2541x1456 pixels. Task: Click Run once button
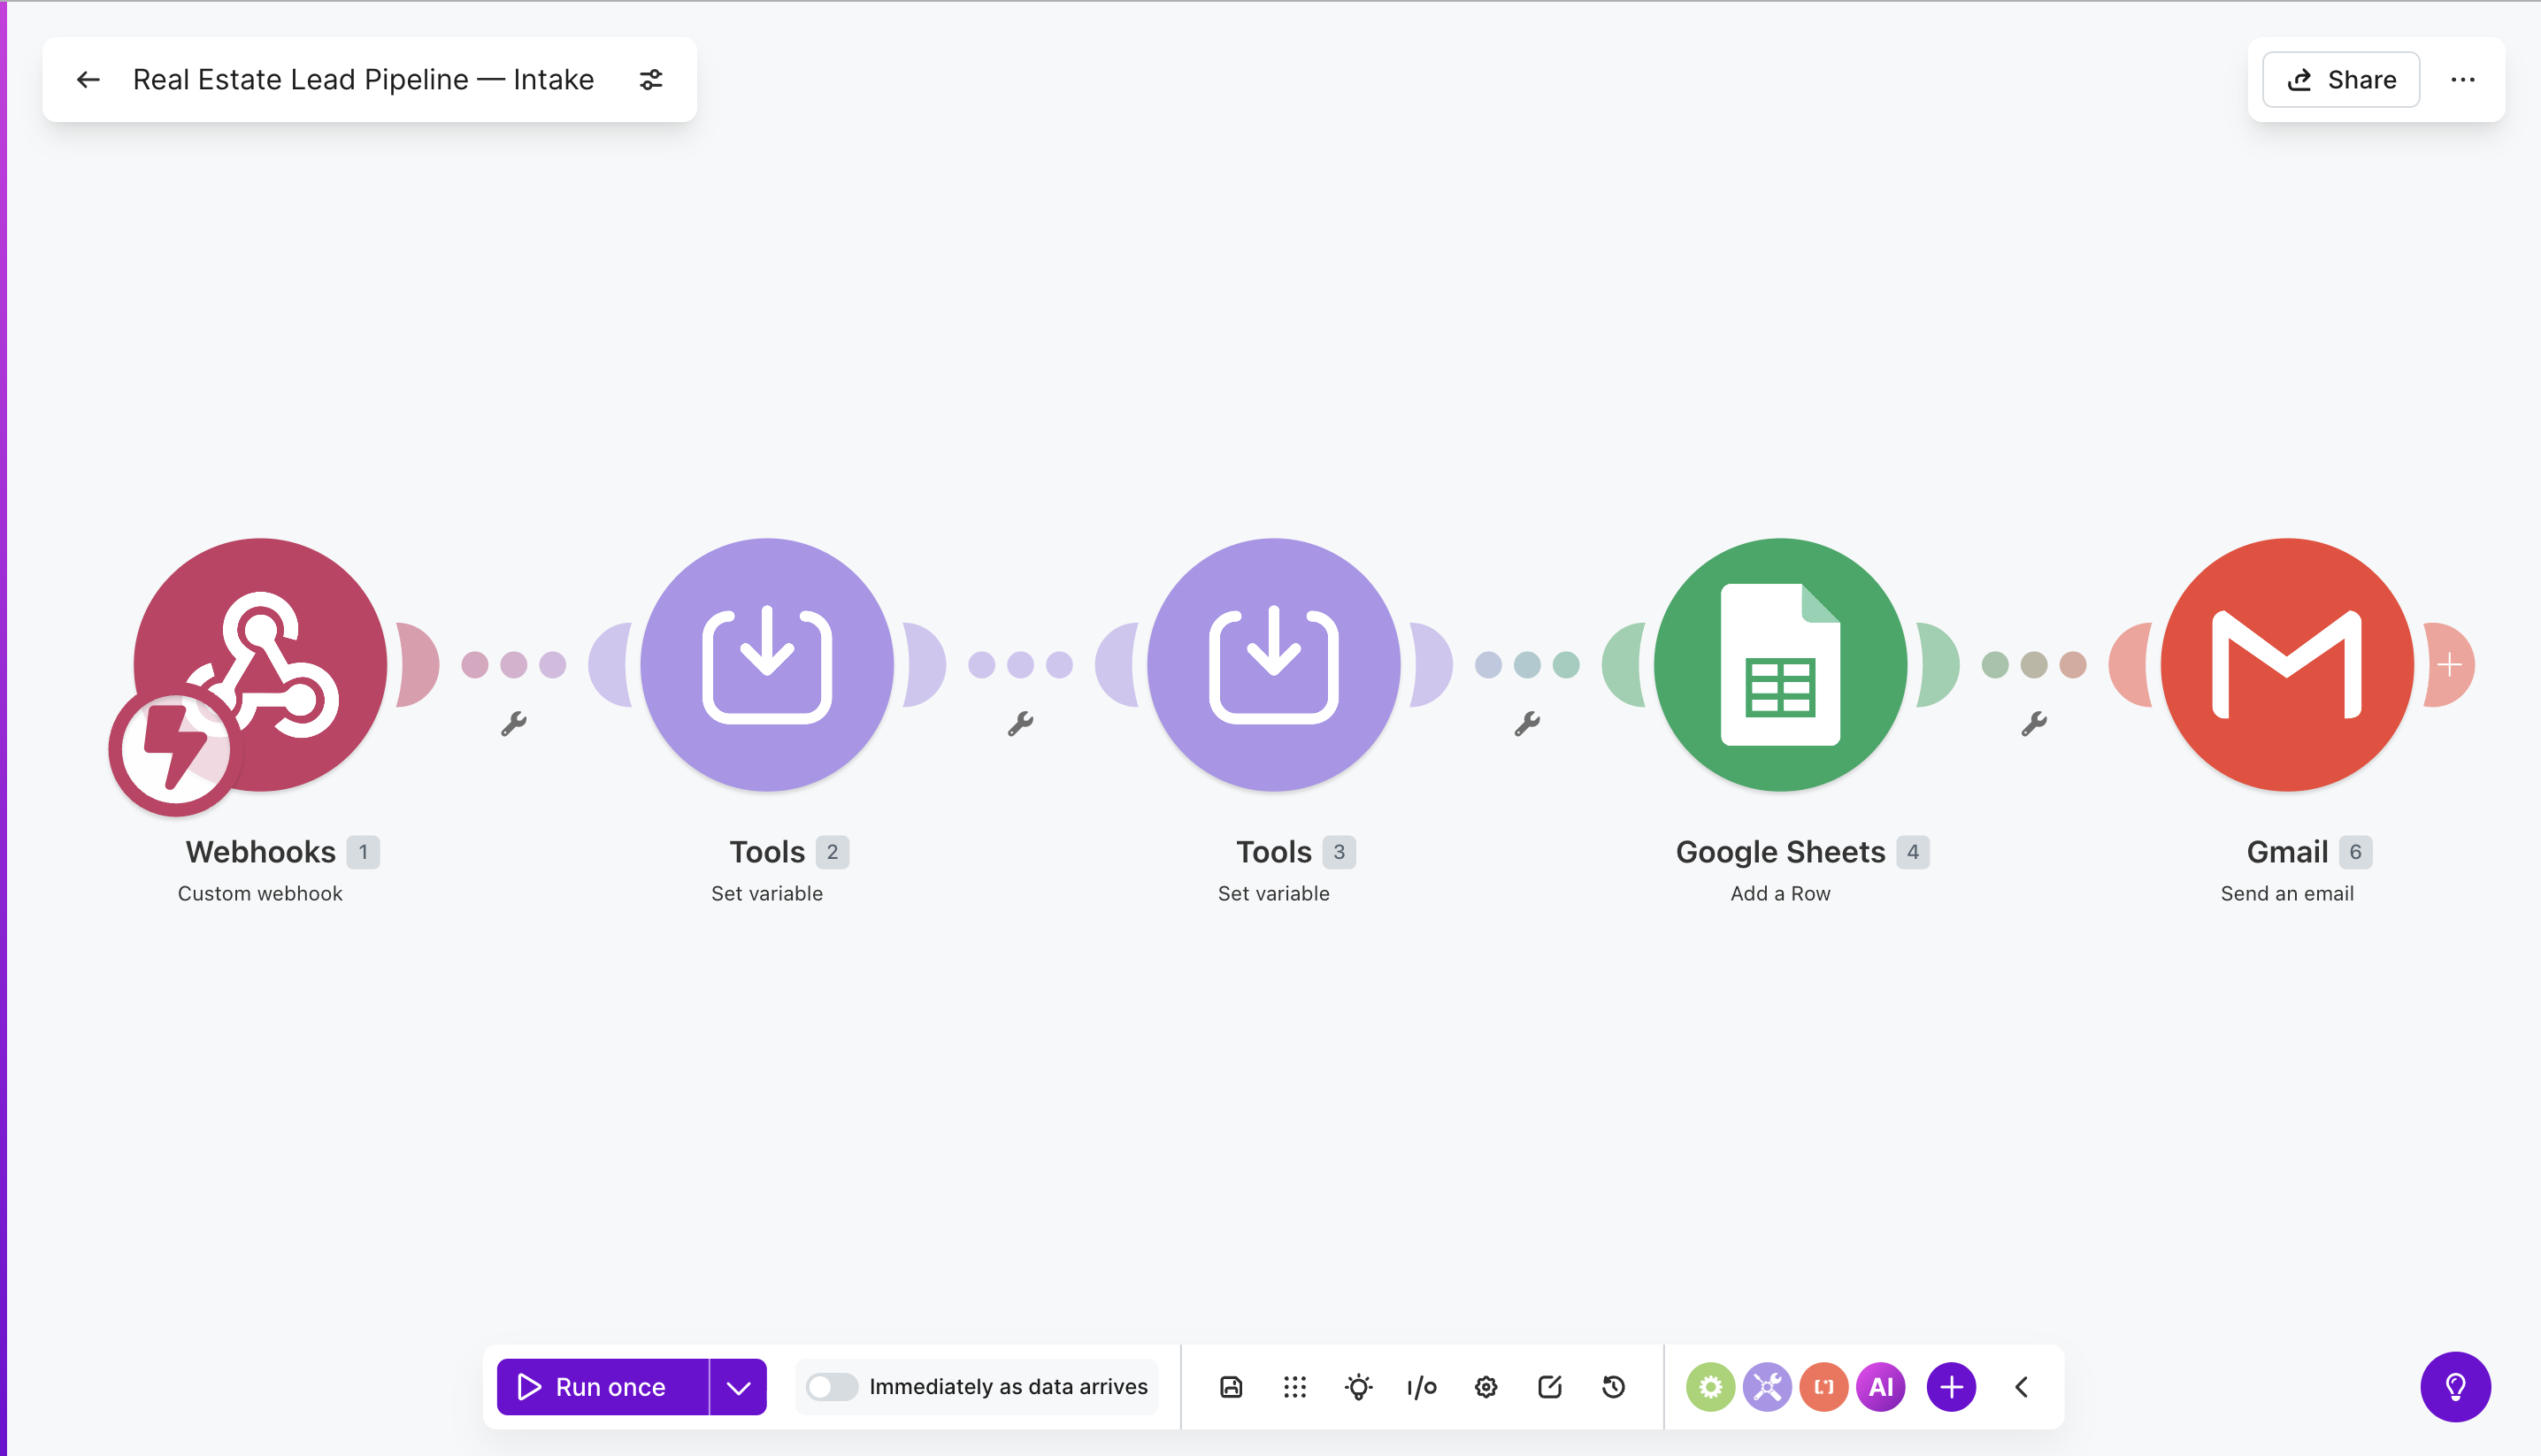[603, 1386]
